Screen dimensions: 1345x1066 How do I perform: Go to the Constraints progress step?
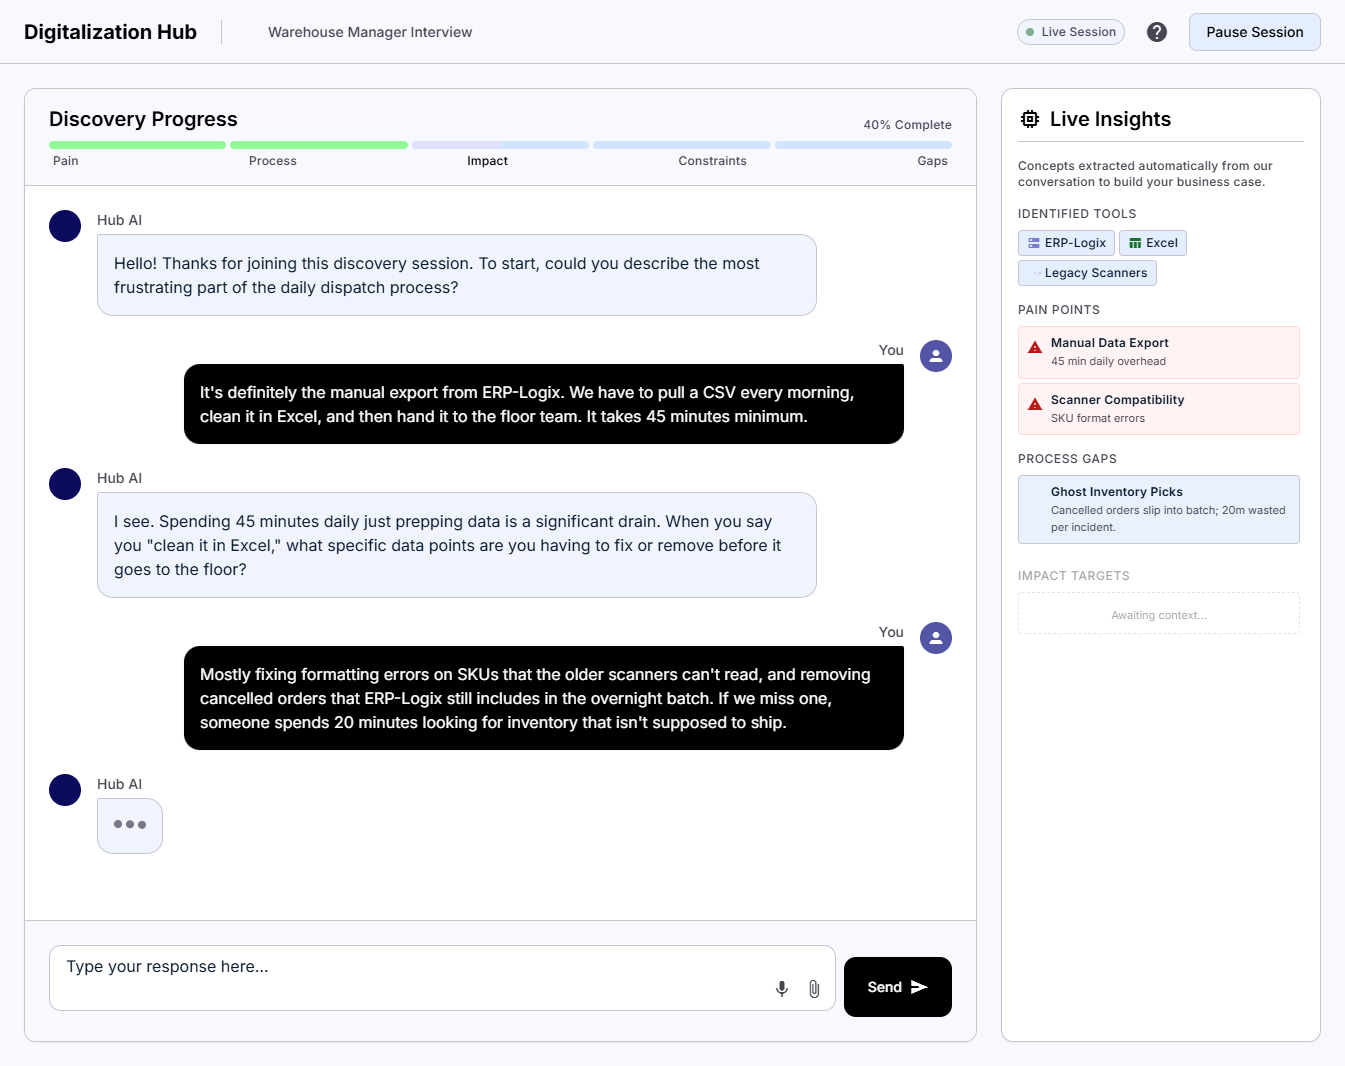[712, 161]
